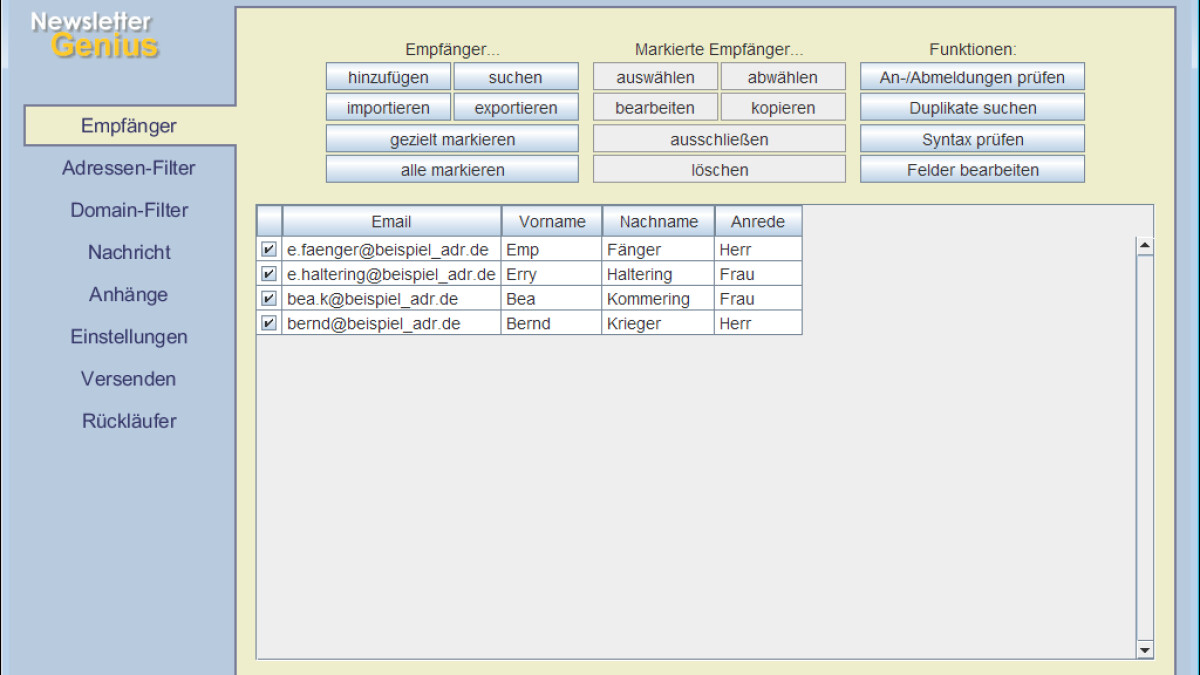
Task: Toggle checkbox for e.haltering@beispiel_adr.de row
Action: (x=268, y=274)
